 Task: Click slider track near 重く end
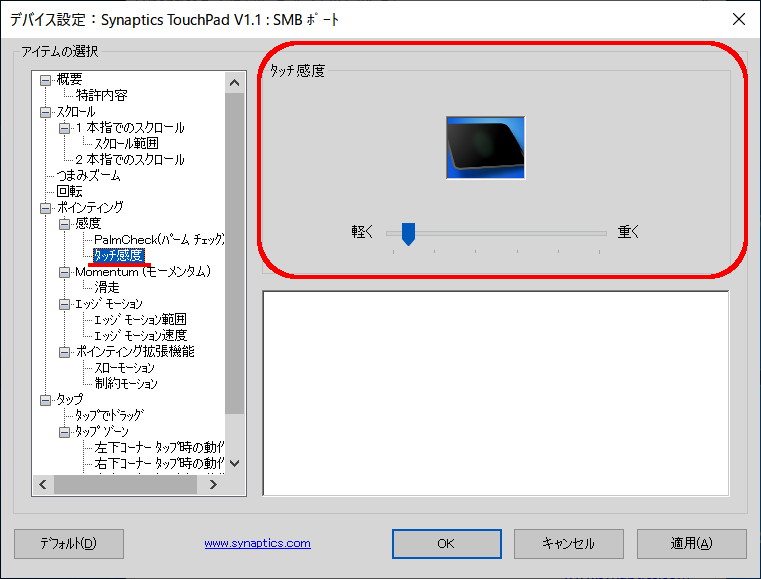599,233
